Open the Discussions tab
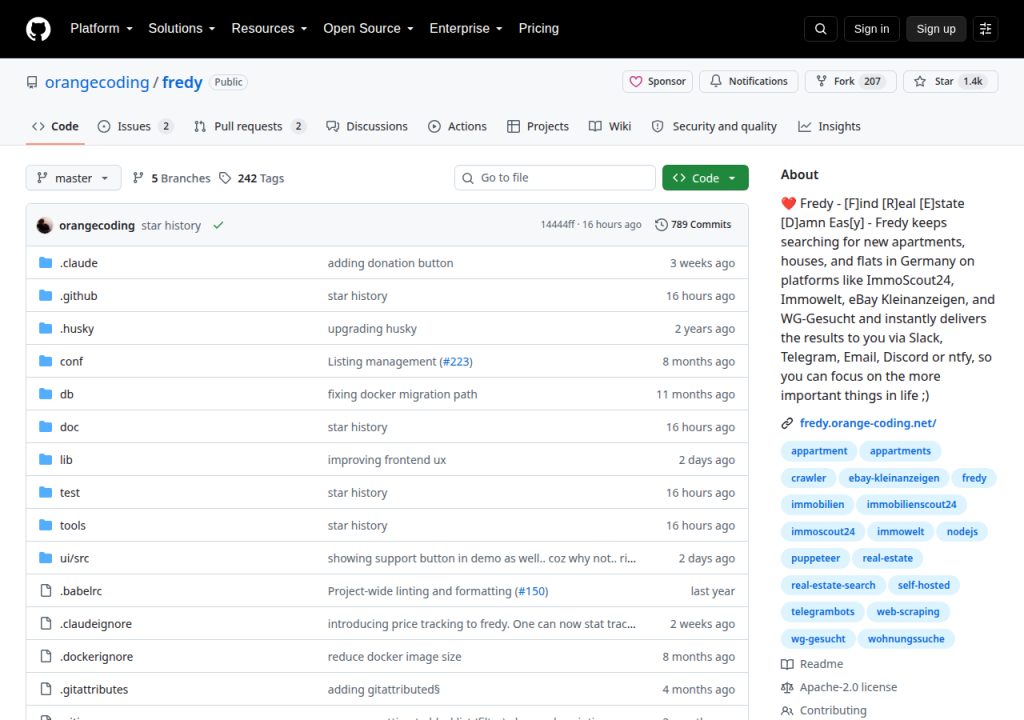Viewport: 1024px width, 720px height. 367,126
